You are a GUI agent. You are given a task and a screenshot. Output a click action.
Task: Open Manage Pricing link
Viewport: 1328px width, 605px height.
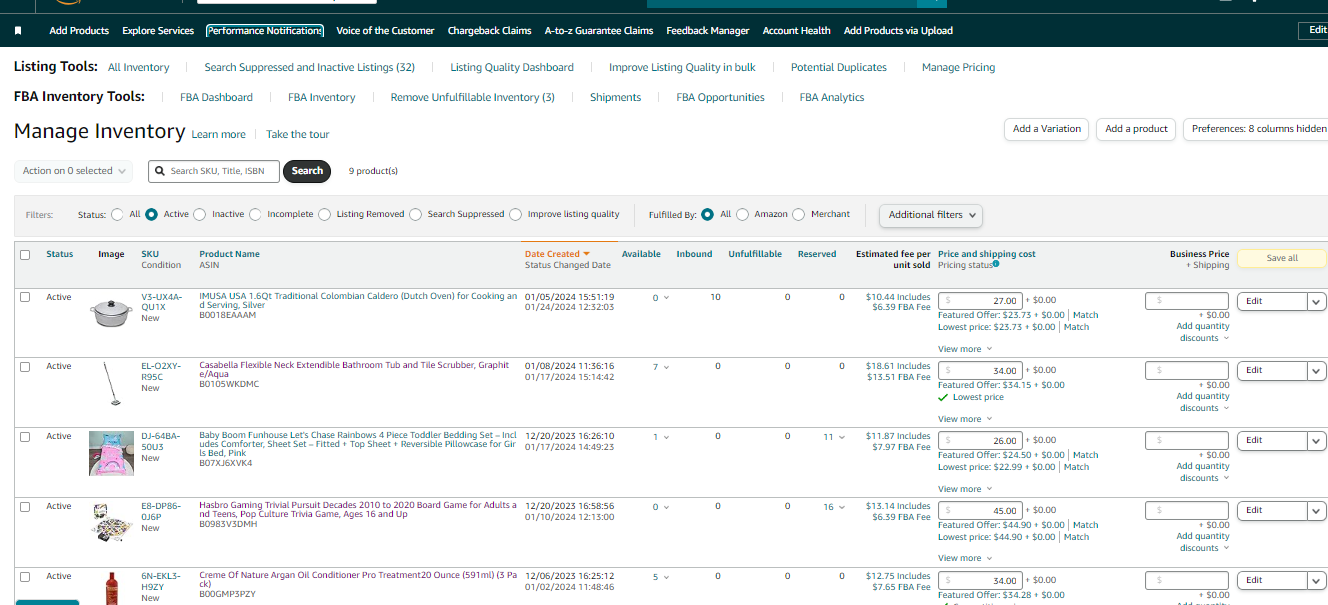tap(958, 68)
